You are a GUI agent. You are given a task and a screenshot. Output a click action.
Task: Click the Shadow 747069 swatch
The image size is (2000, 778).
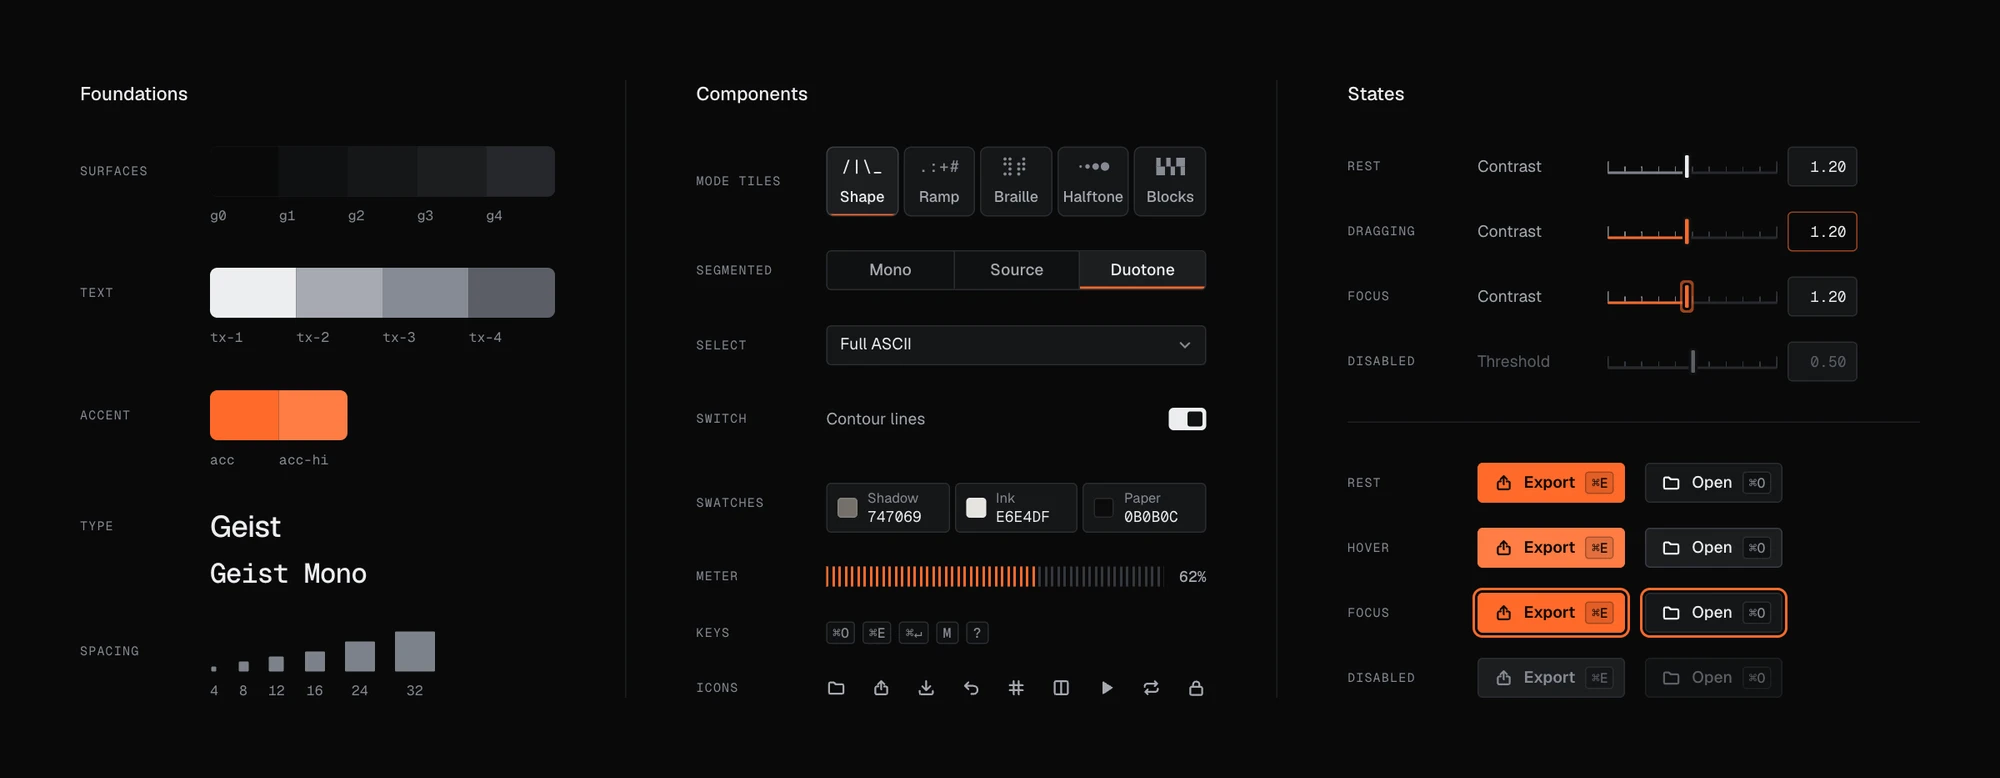(x=888, y=508)
